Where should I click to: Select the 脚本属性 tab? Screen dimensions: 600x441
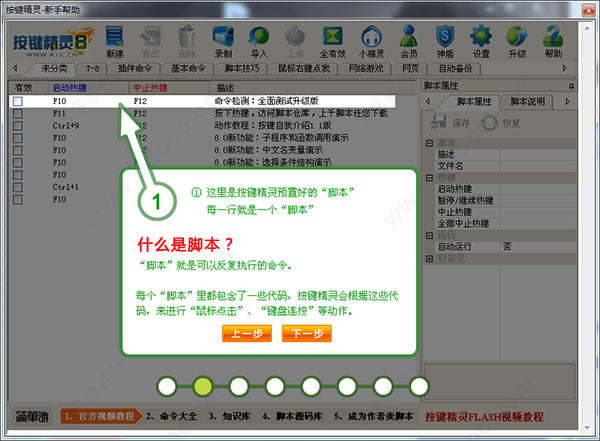point(474,101)
